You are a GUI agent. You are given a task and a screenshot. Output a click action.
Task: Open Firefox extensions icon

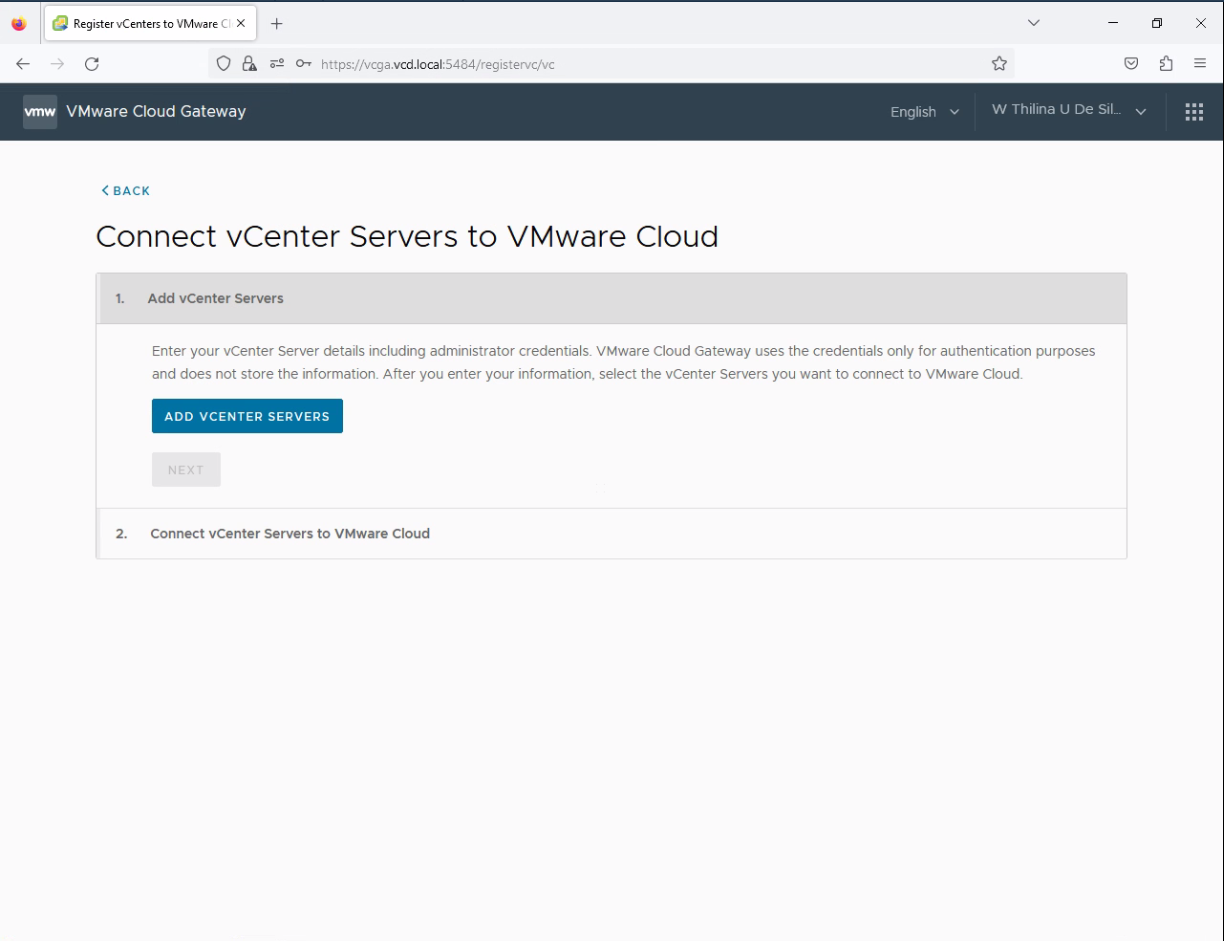click(1166, 64)
